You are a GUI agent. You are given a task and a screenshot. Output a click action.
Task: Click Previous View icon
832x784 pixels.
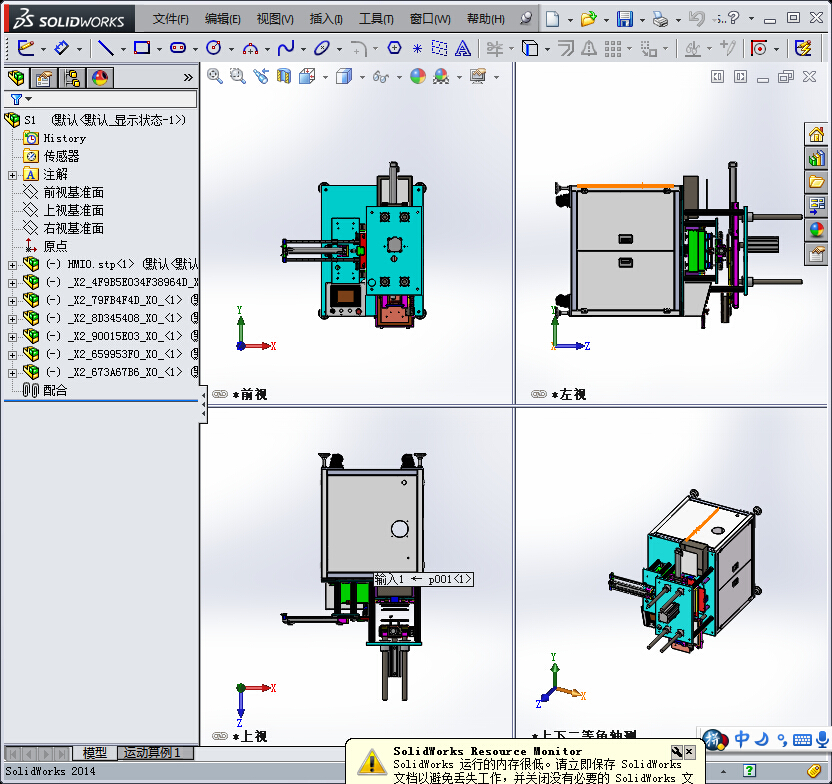[261, 76]
